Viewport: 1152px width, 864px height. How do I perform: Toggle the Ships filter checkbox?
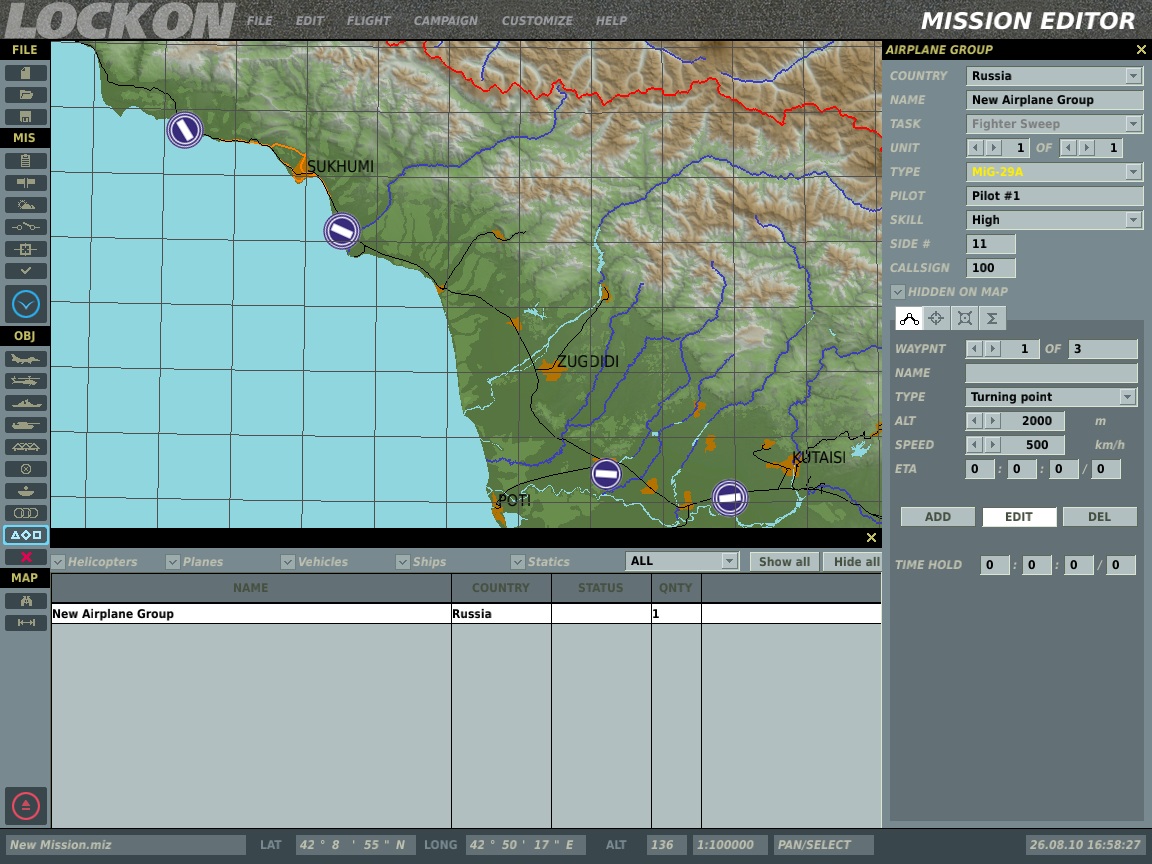click(403, 562)
